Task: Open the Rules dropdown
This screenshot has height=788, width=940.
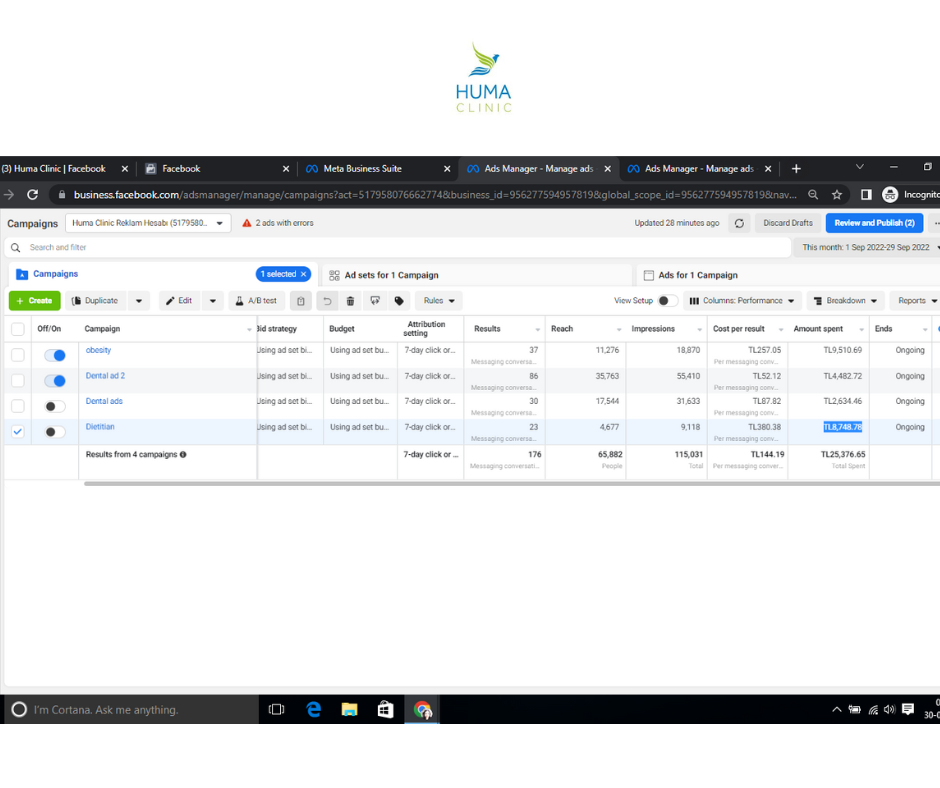Action: point(439,301)
